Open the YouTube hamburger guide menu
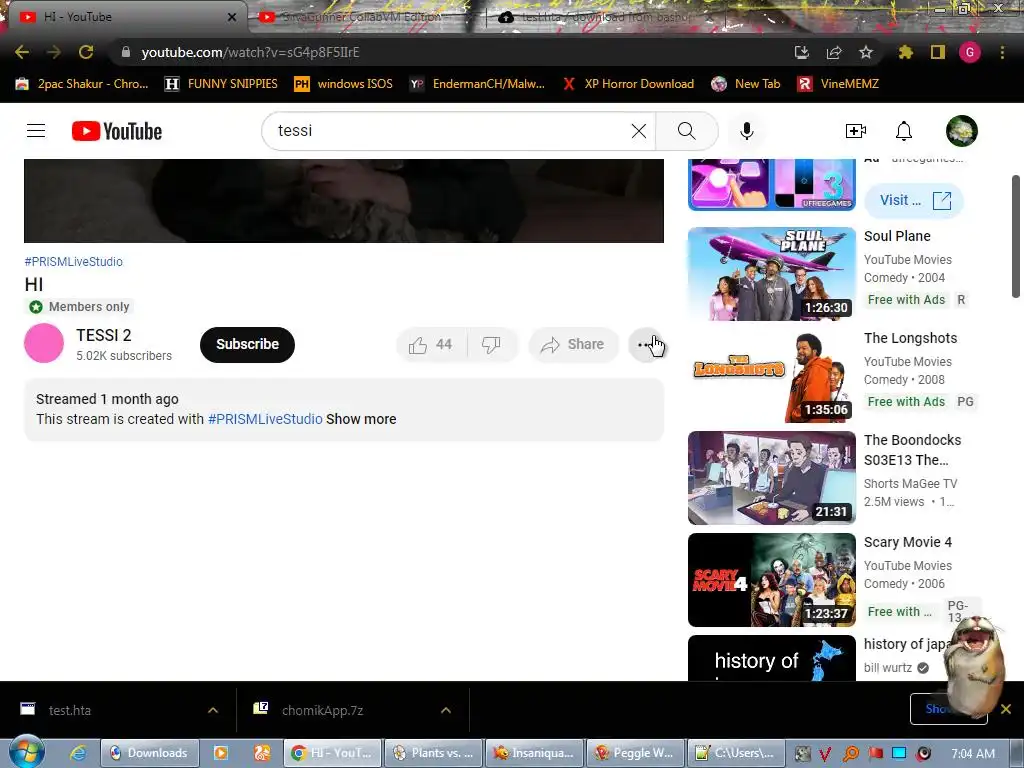This screenshot has width=1024, height=768. pyautogui.click(x=36, y=131)
